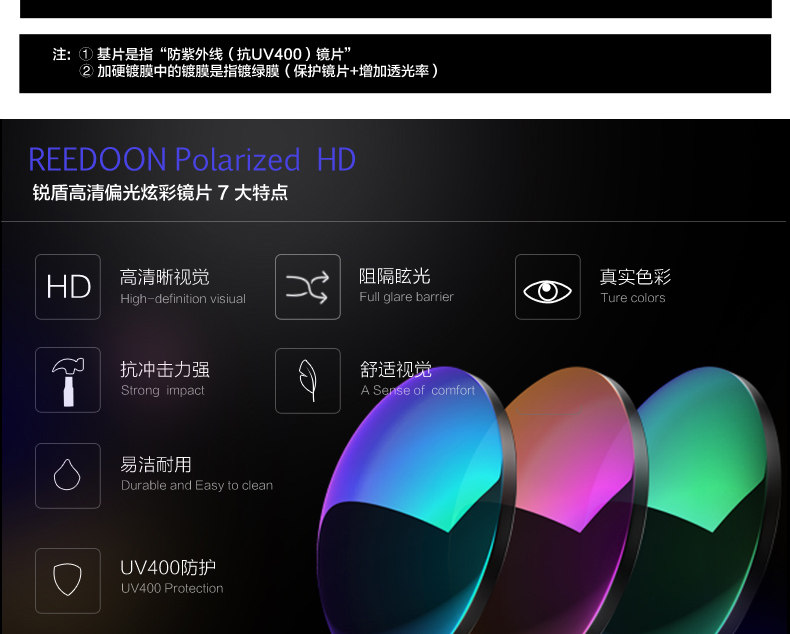
Task: Click the Full glare barrier caption
Action: [x=407, y=297]
